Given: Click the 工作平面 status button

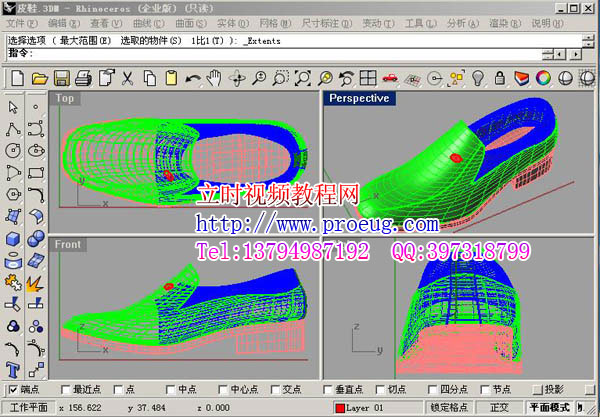Looking at the screenshot, I should pyautogui.click(x=29, y=408).
